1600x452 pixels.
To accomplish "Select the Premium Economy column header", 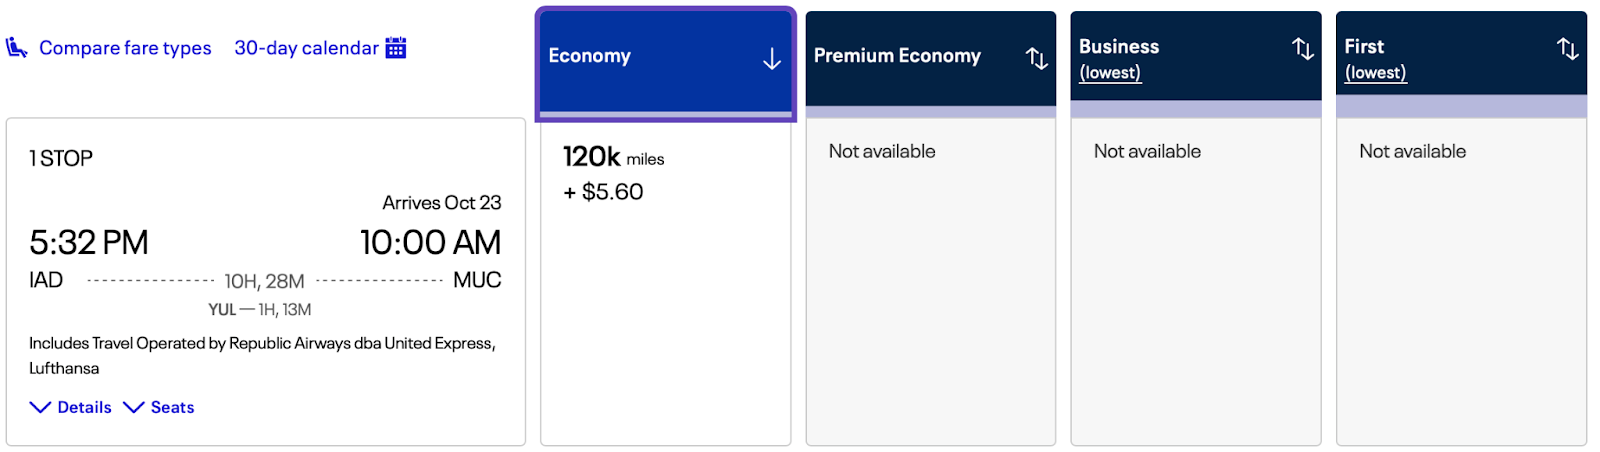I will (x=897, y=56).
